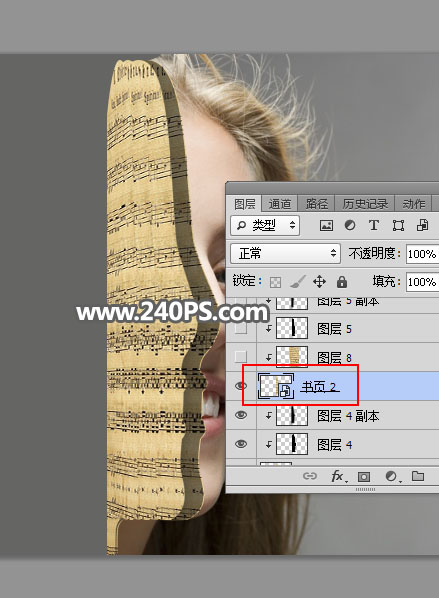
Task: Create a new group folder icon
Action: tap(418, 476)
